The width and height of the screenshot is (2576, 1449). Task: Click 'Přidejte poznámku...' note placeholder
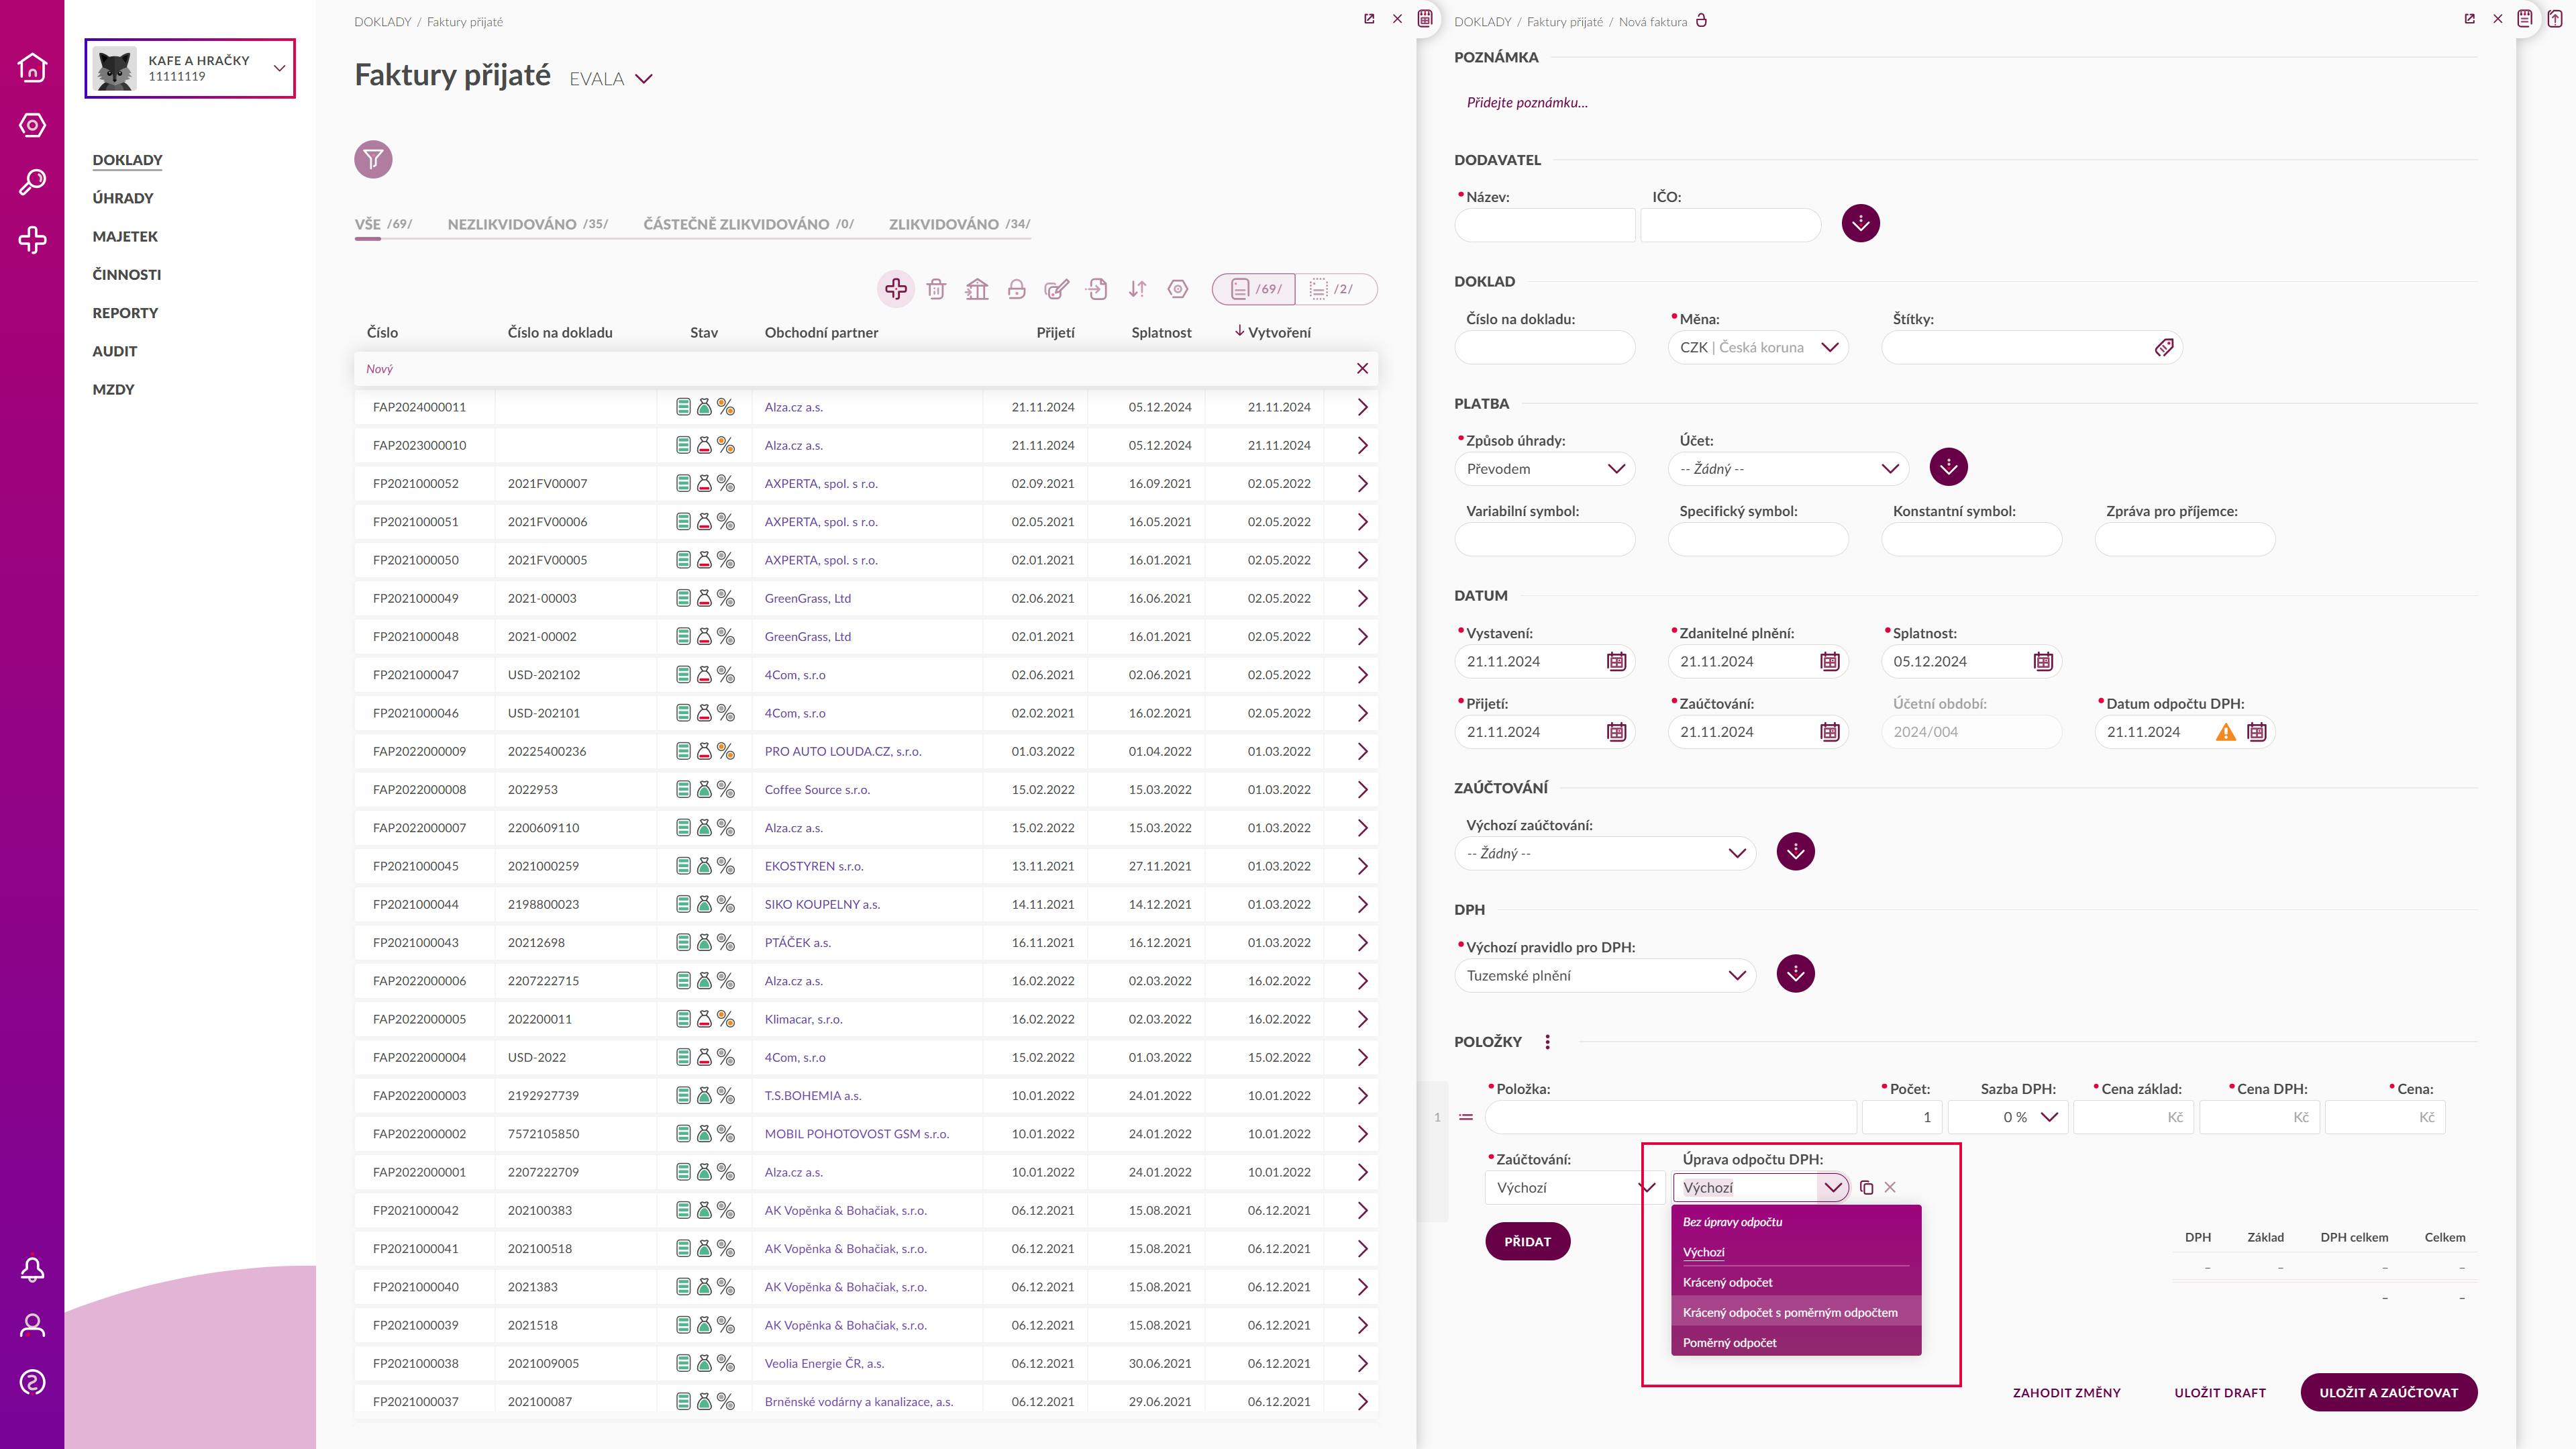(x=1527, y=102)
